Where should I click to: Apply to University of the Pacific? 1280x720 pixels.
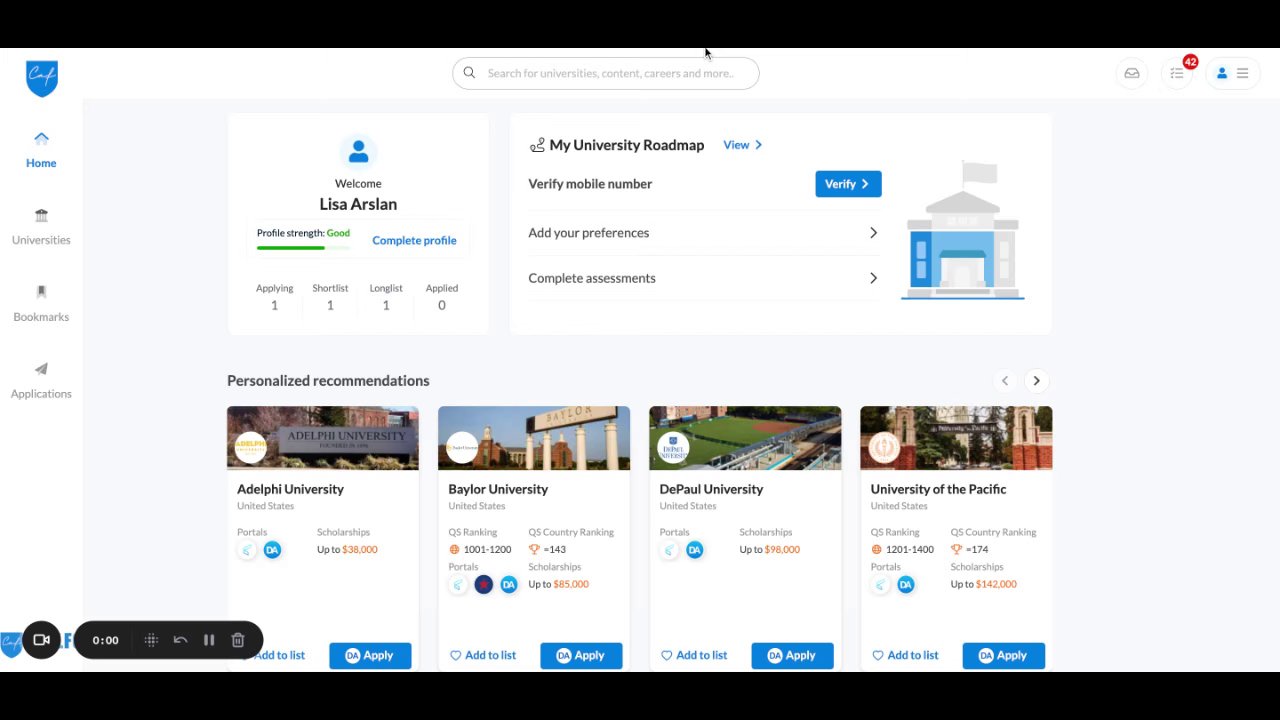pyautogui.click(x=1003, y=655)
